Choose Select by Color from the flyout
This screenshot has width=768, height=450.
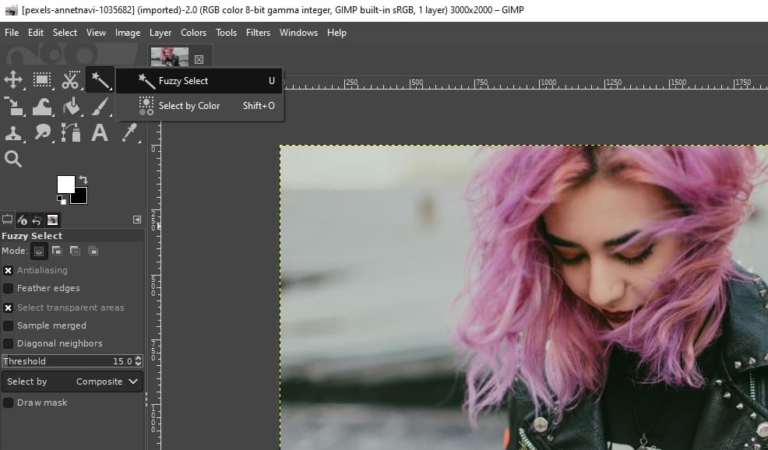click(189, 106)
